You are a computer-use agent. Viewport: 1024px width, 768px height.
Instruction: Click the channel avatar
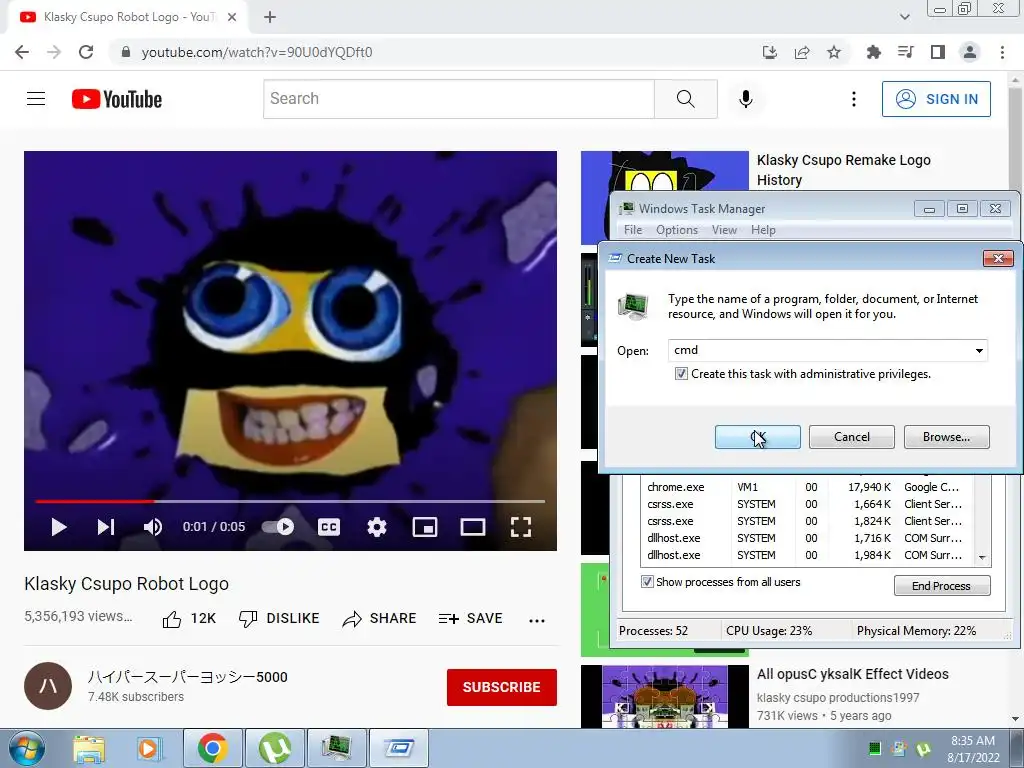48,686
